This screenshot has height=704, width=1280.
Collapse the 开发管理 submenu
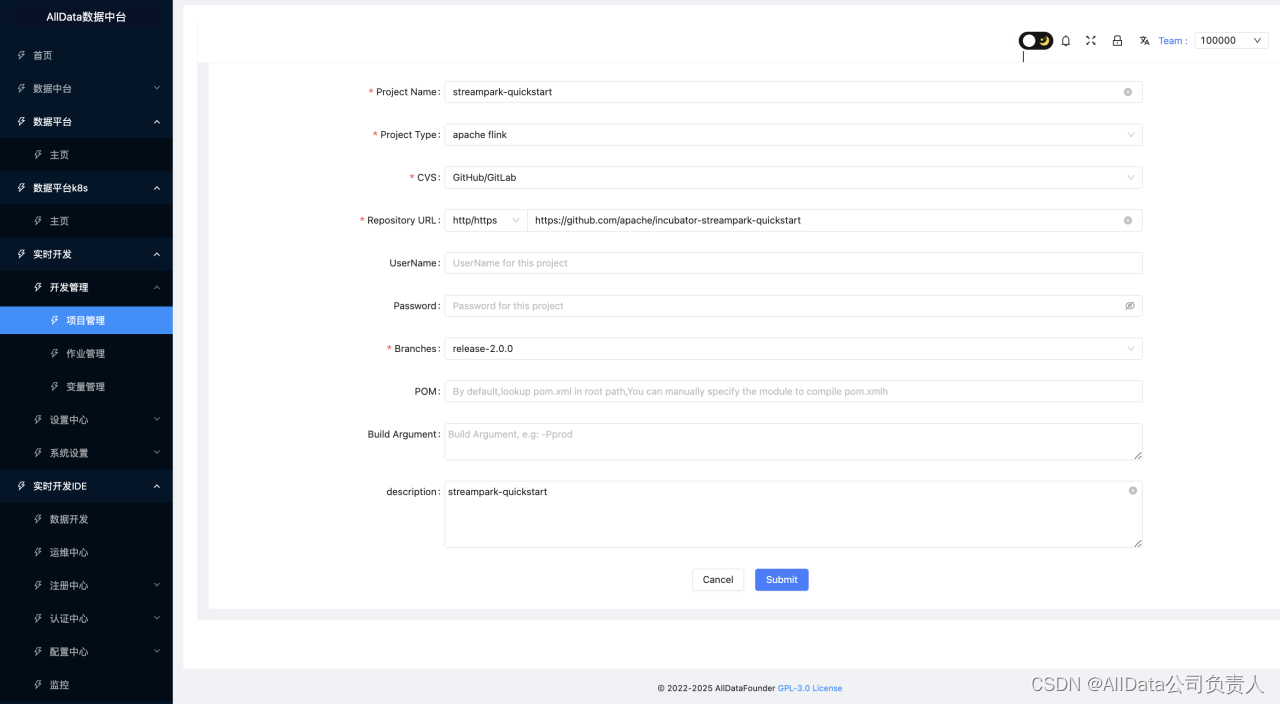[86, 288]
